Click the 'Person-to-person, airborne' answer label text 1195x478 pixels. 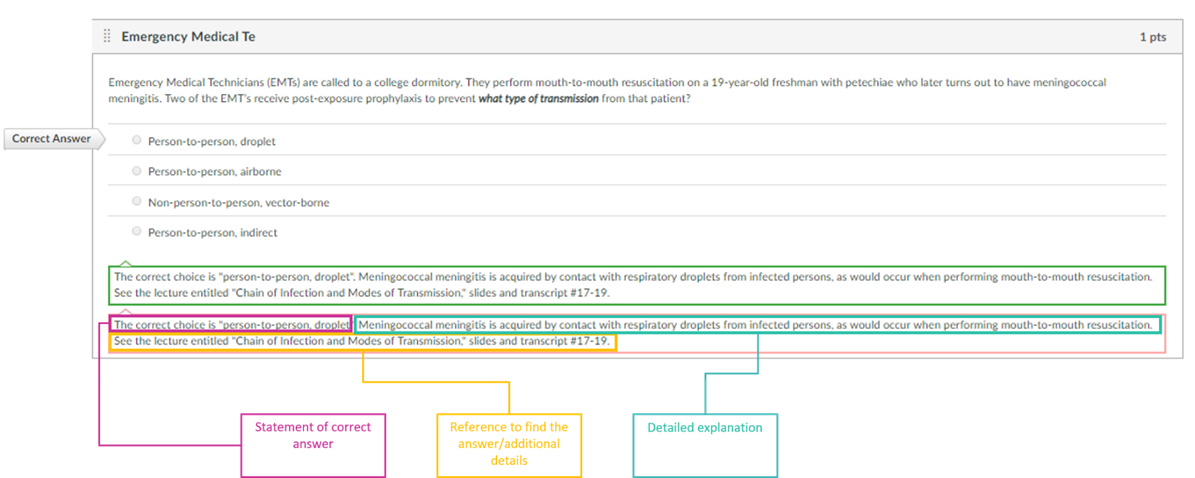214,172
